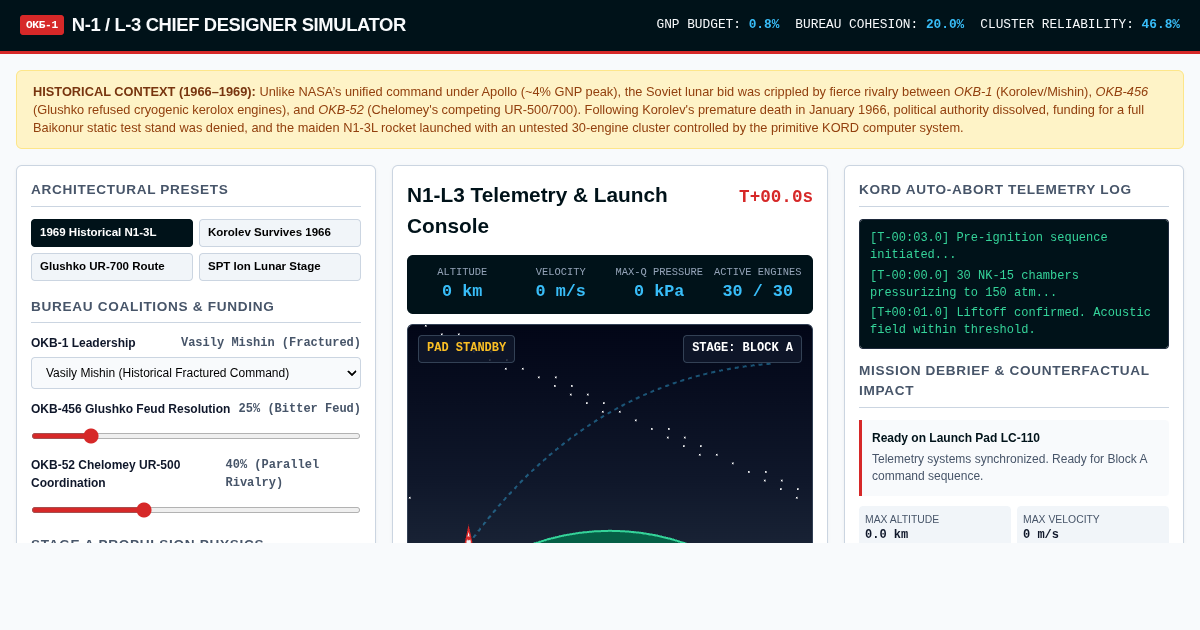
Task: Click the 40% (Parallel Rivalry) value
Action: (293, 473)
